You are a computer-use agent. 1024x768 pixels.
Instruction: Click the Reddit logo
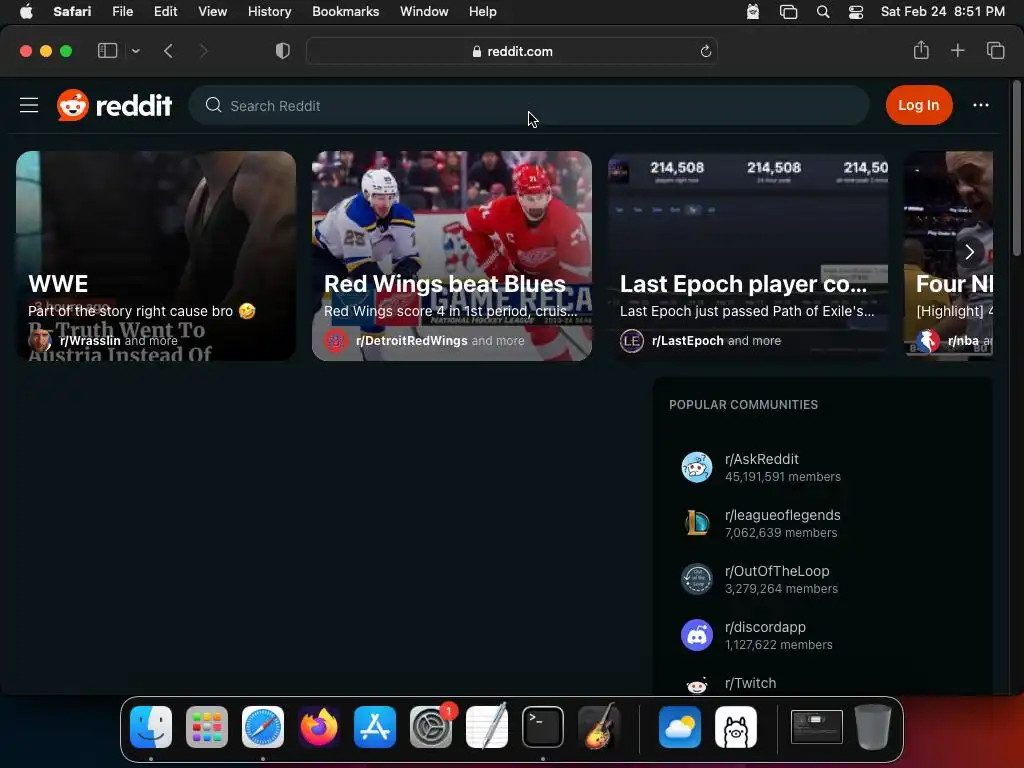tap(114, 105)
